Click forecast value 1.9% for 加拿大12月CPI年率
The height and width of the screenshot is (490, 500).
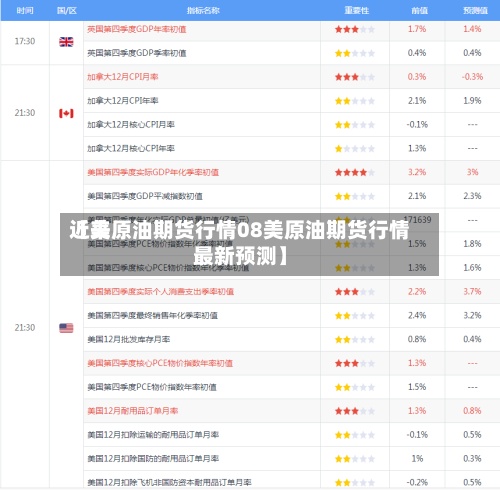click(x=472, y=101)
